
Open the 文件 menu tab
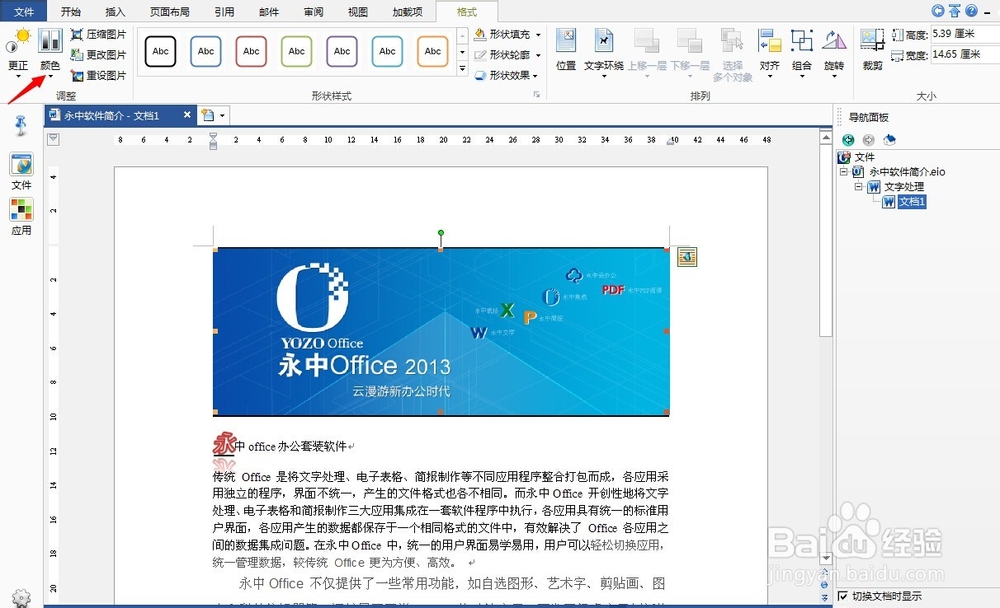coord(24,11)
